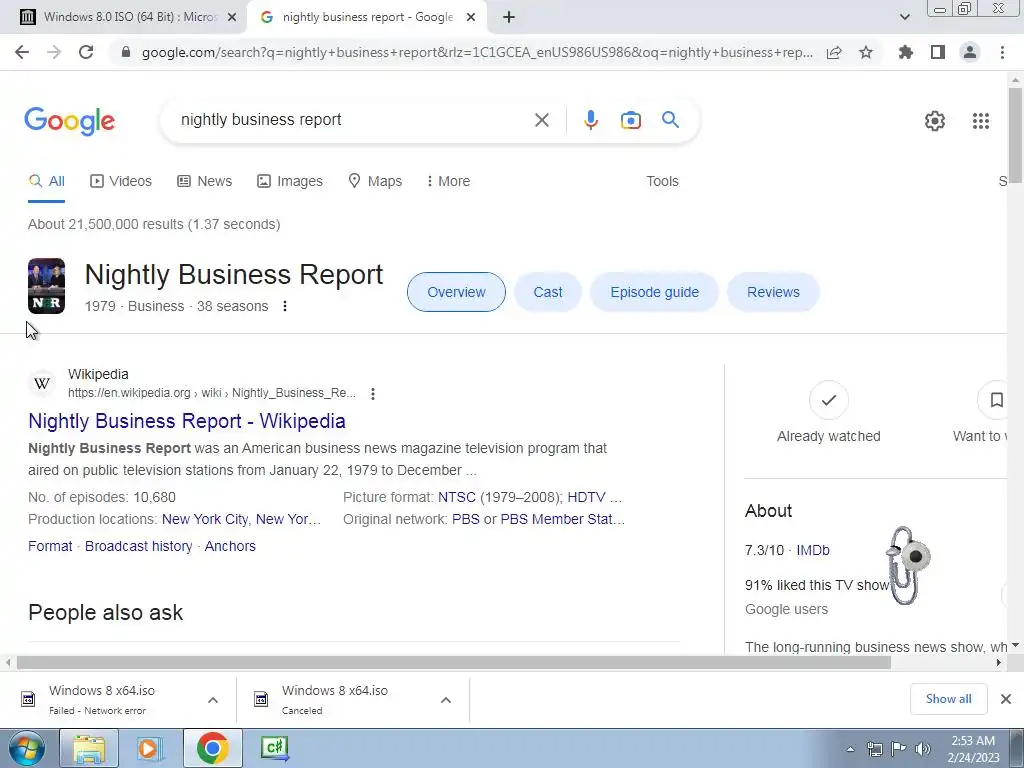
Task: Click the browser forward arrow
Action: 54,52
